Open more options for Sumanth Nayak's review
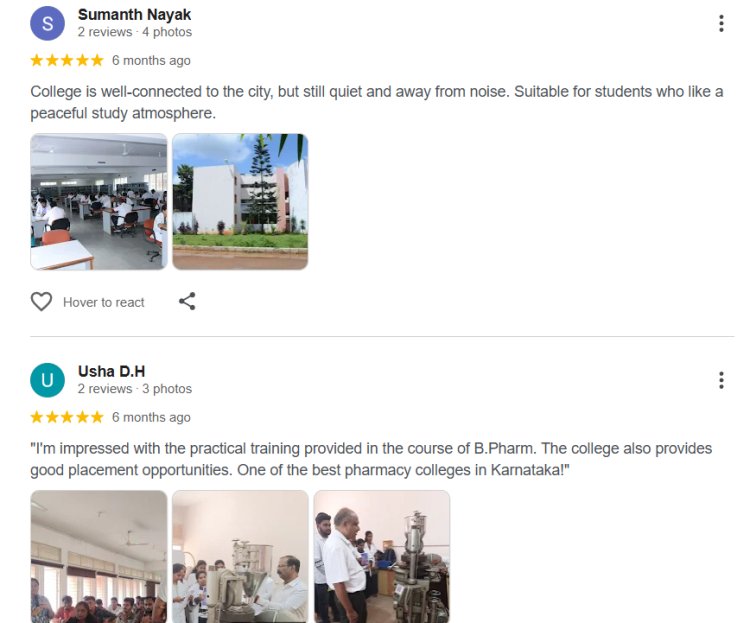 [721, 23]
